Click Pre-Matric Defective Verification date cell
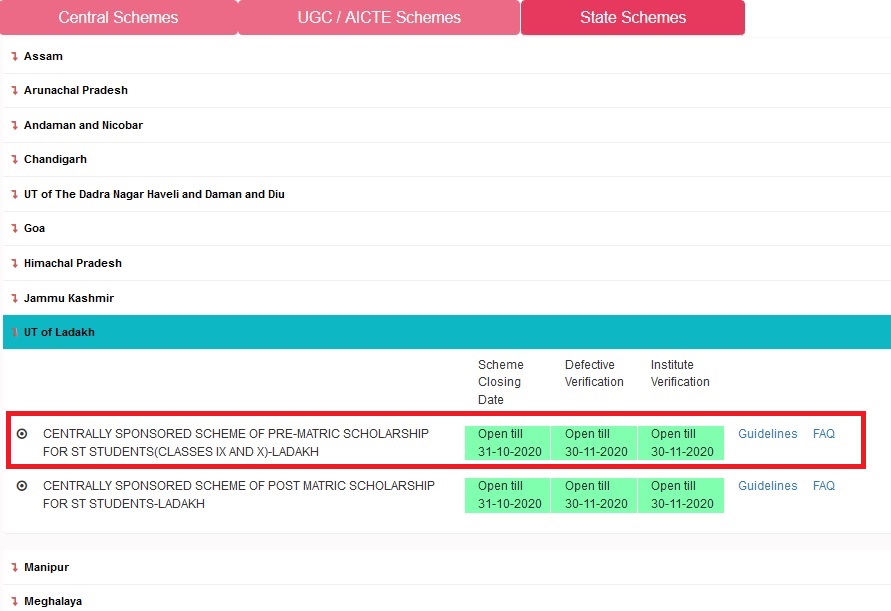The width and height of the screenshot is (891, 611). pyautogui.click(x=594, y=443)
